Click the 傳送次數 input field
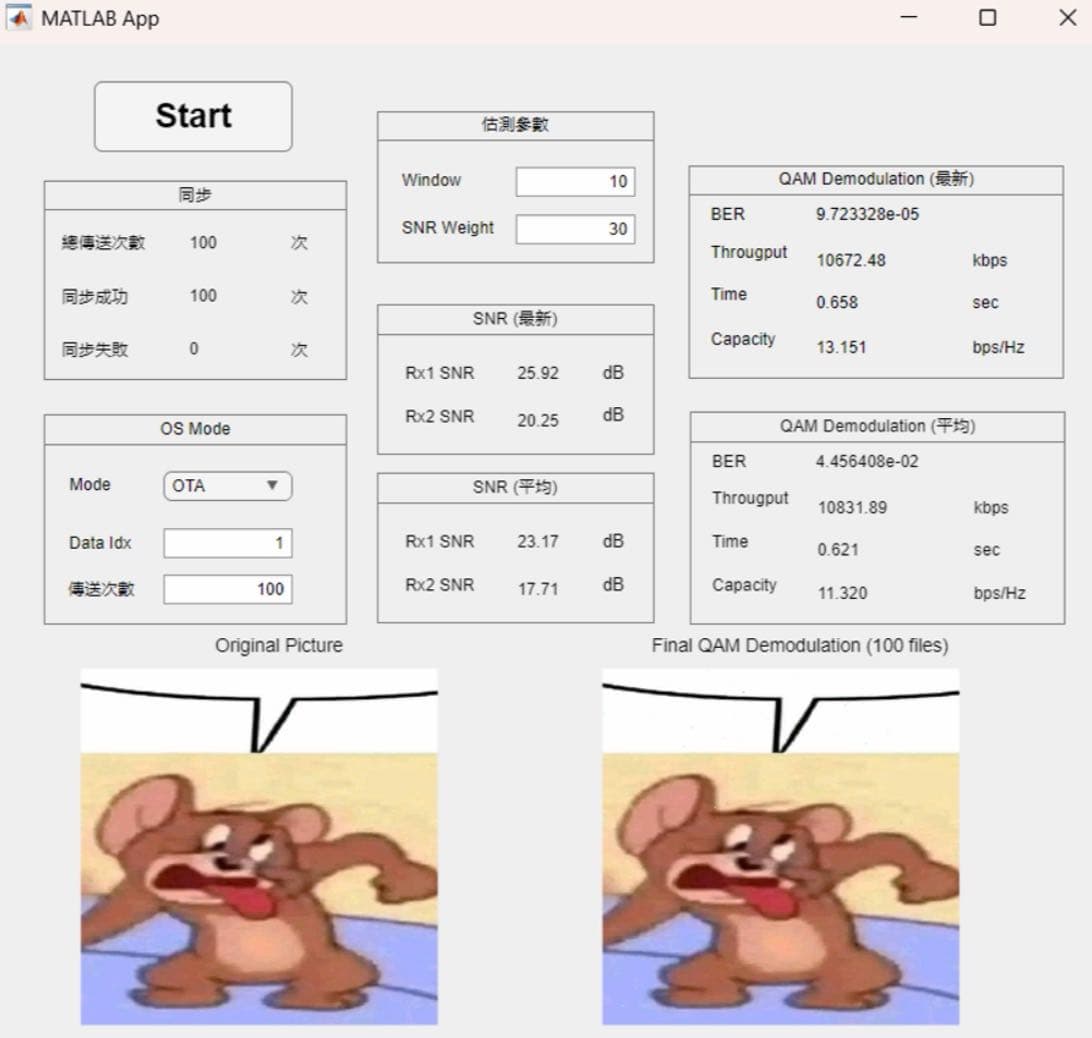 [228, 589]
